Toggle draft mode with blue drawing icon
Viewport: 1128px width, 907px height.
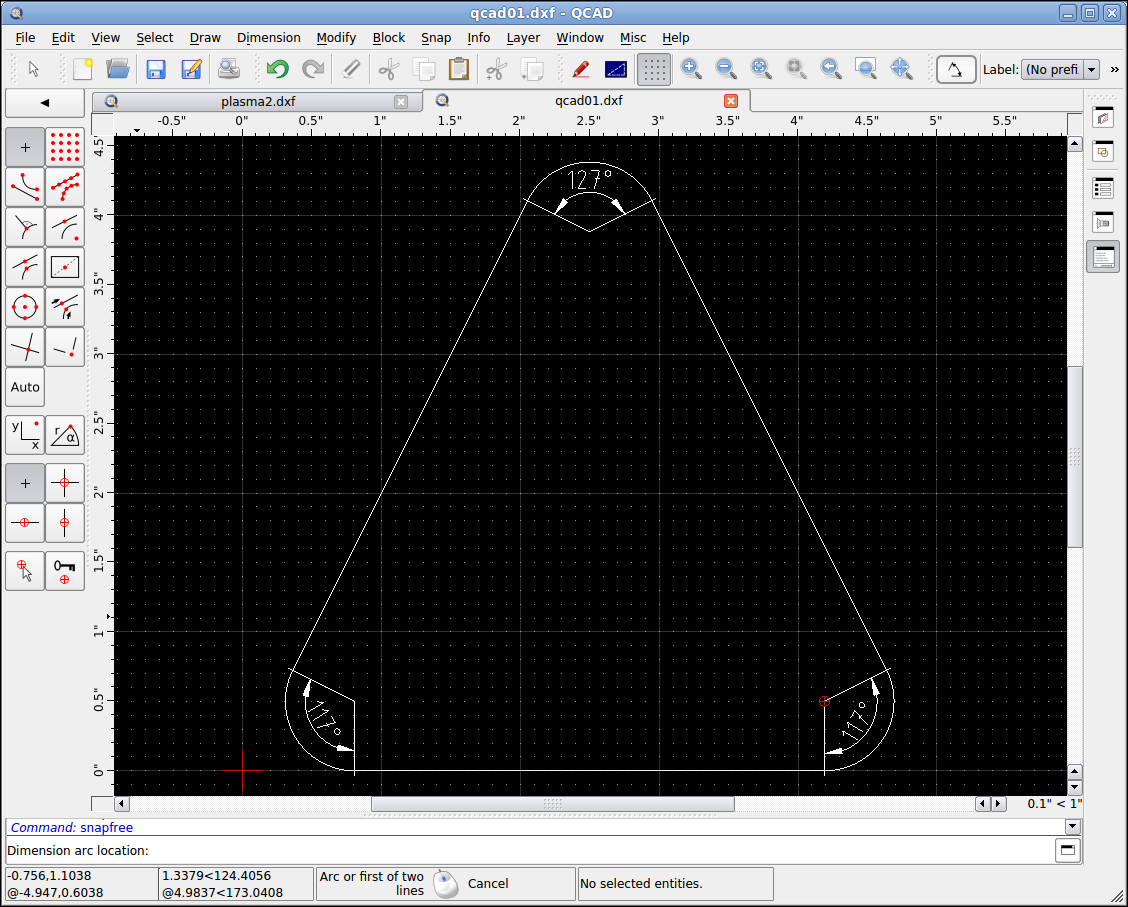[x=616, y=69]
